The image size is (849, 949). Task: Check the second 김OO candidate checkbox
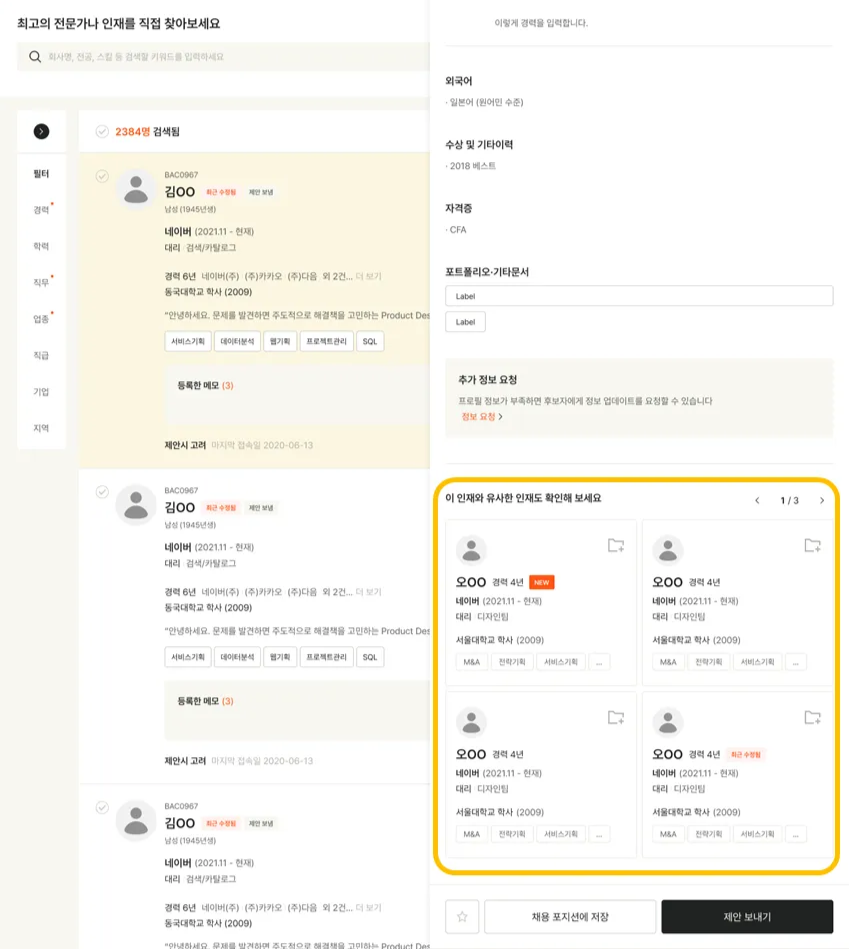tap(102, 491)
